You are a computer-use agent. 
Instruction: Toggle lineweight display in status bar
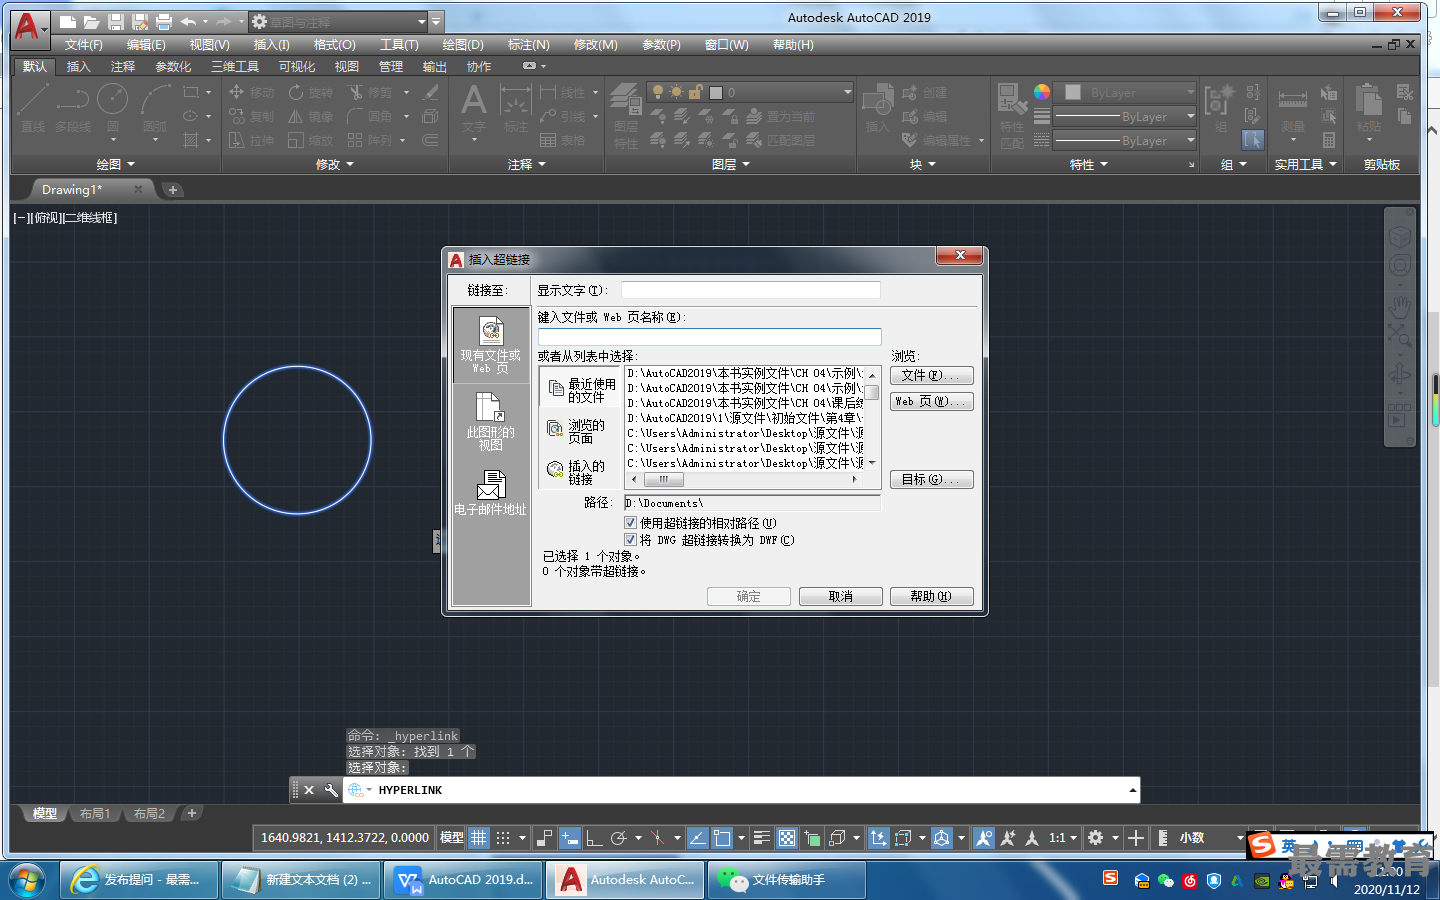(x=762, y=838)
